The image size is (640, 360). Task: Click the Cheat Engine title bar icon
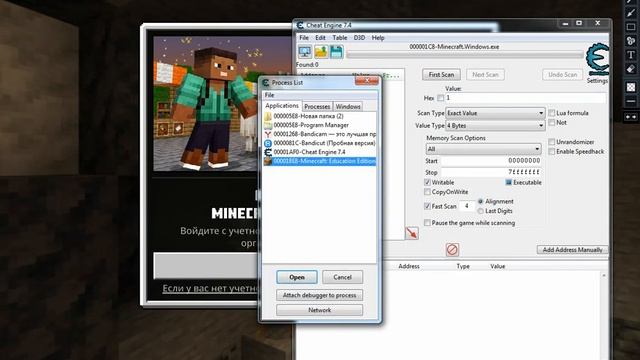point(300,25)
